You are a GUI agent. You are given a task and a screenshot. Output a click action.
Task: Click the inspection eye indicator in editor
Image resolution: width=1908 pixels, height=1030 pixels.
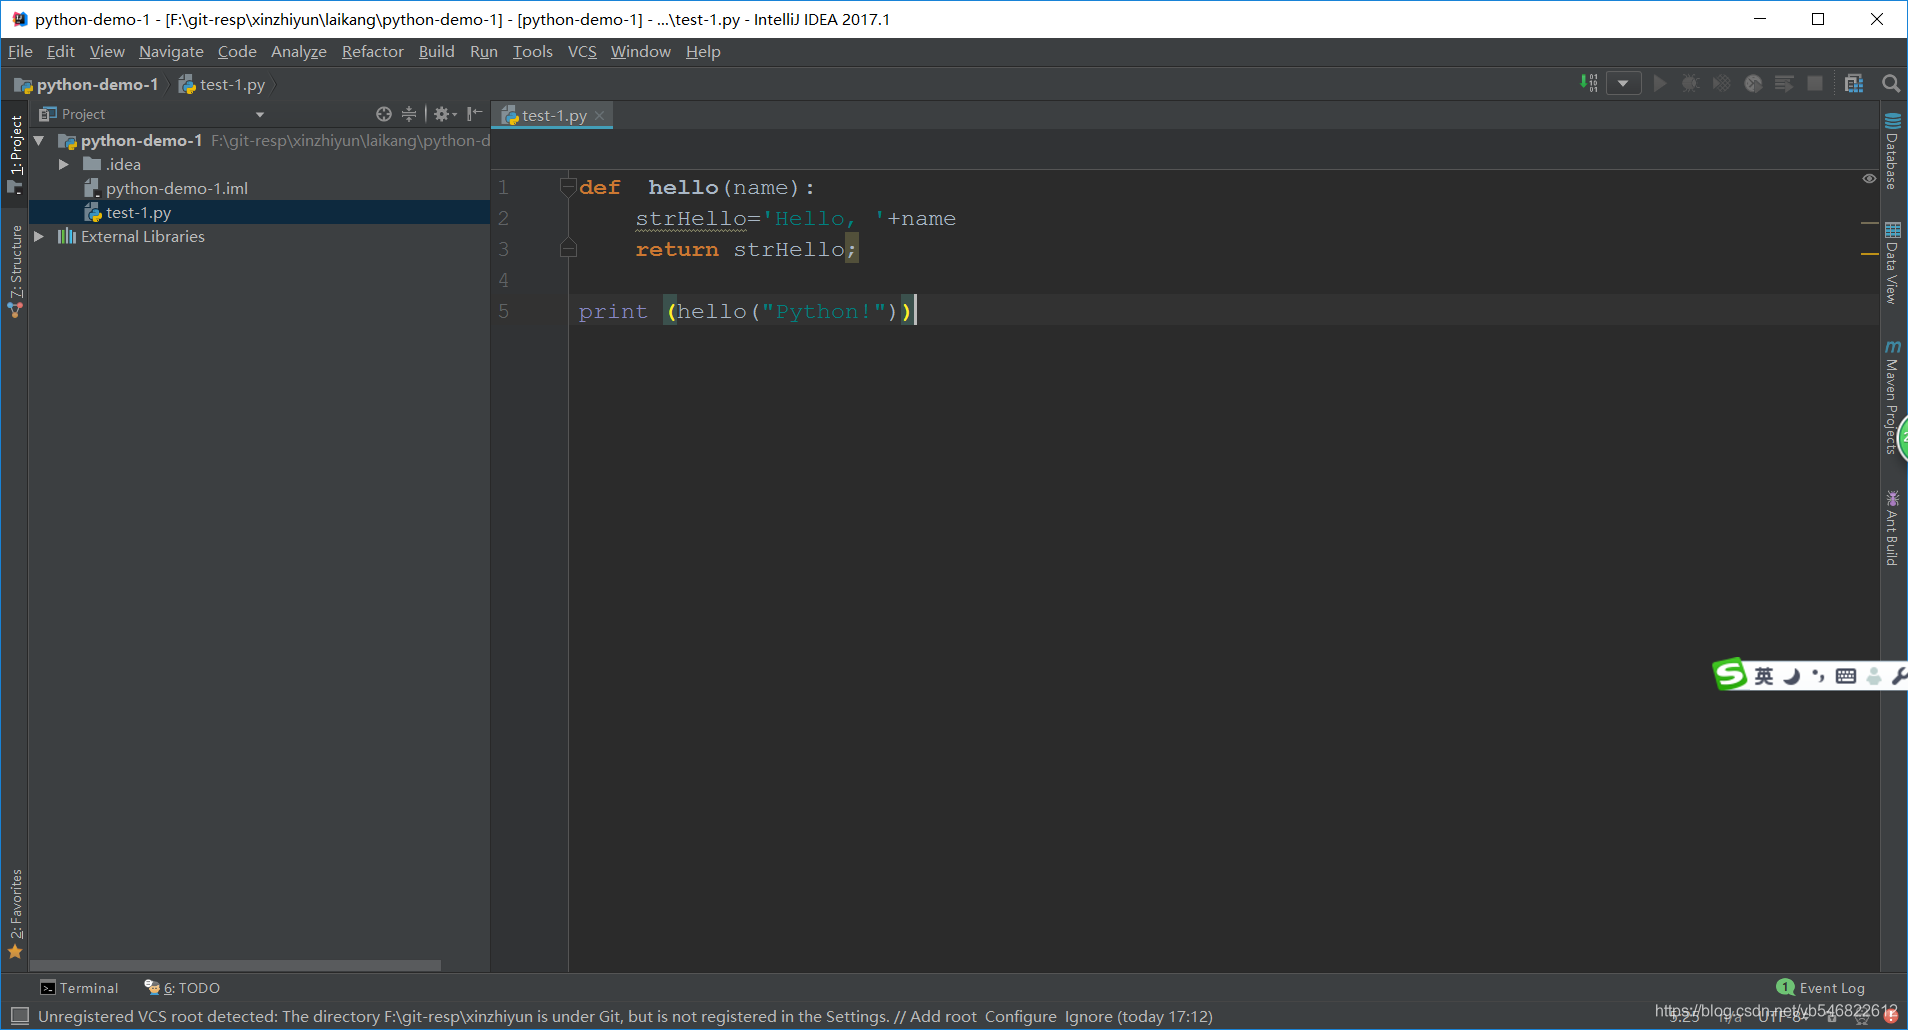click(x=1869, y=179)
